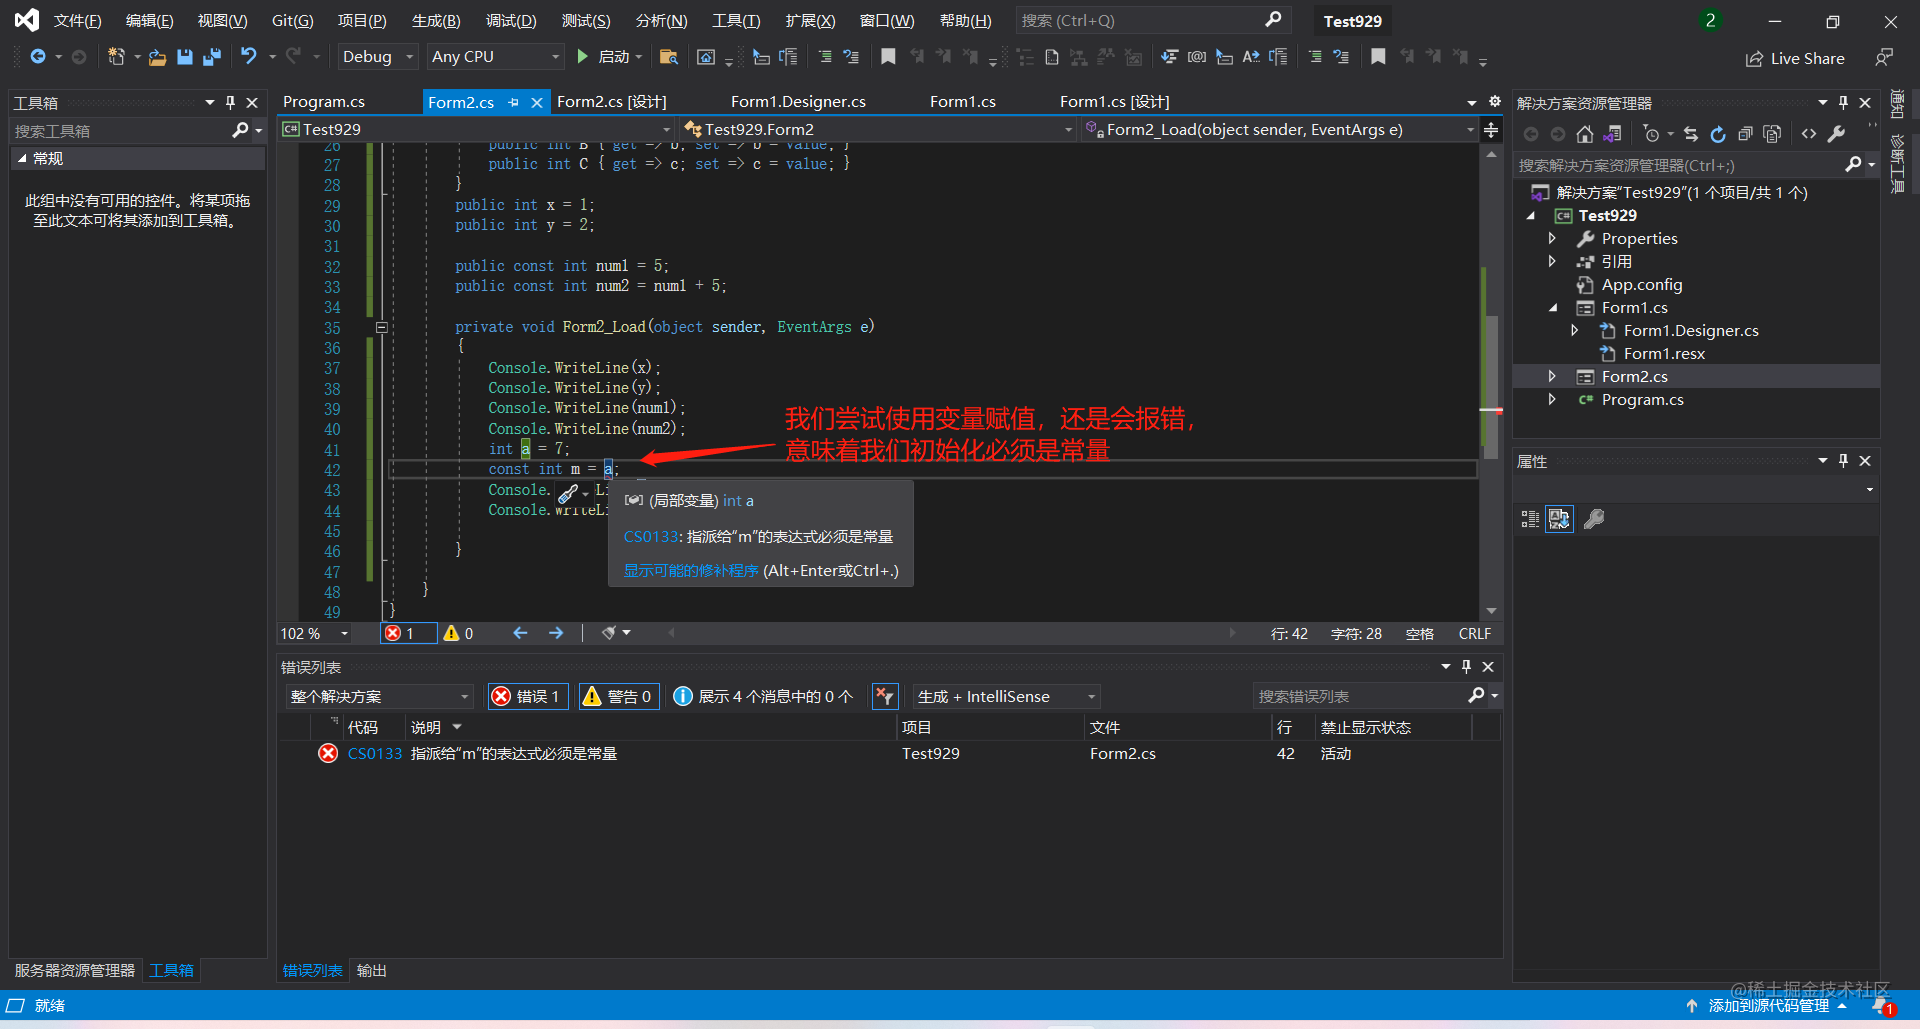Switch to the Form1.cs tab

tap(962, 101)
